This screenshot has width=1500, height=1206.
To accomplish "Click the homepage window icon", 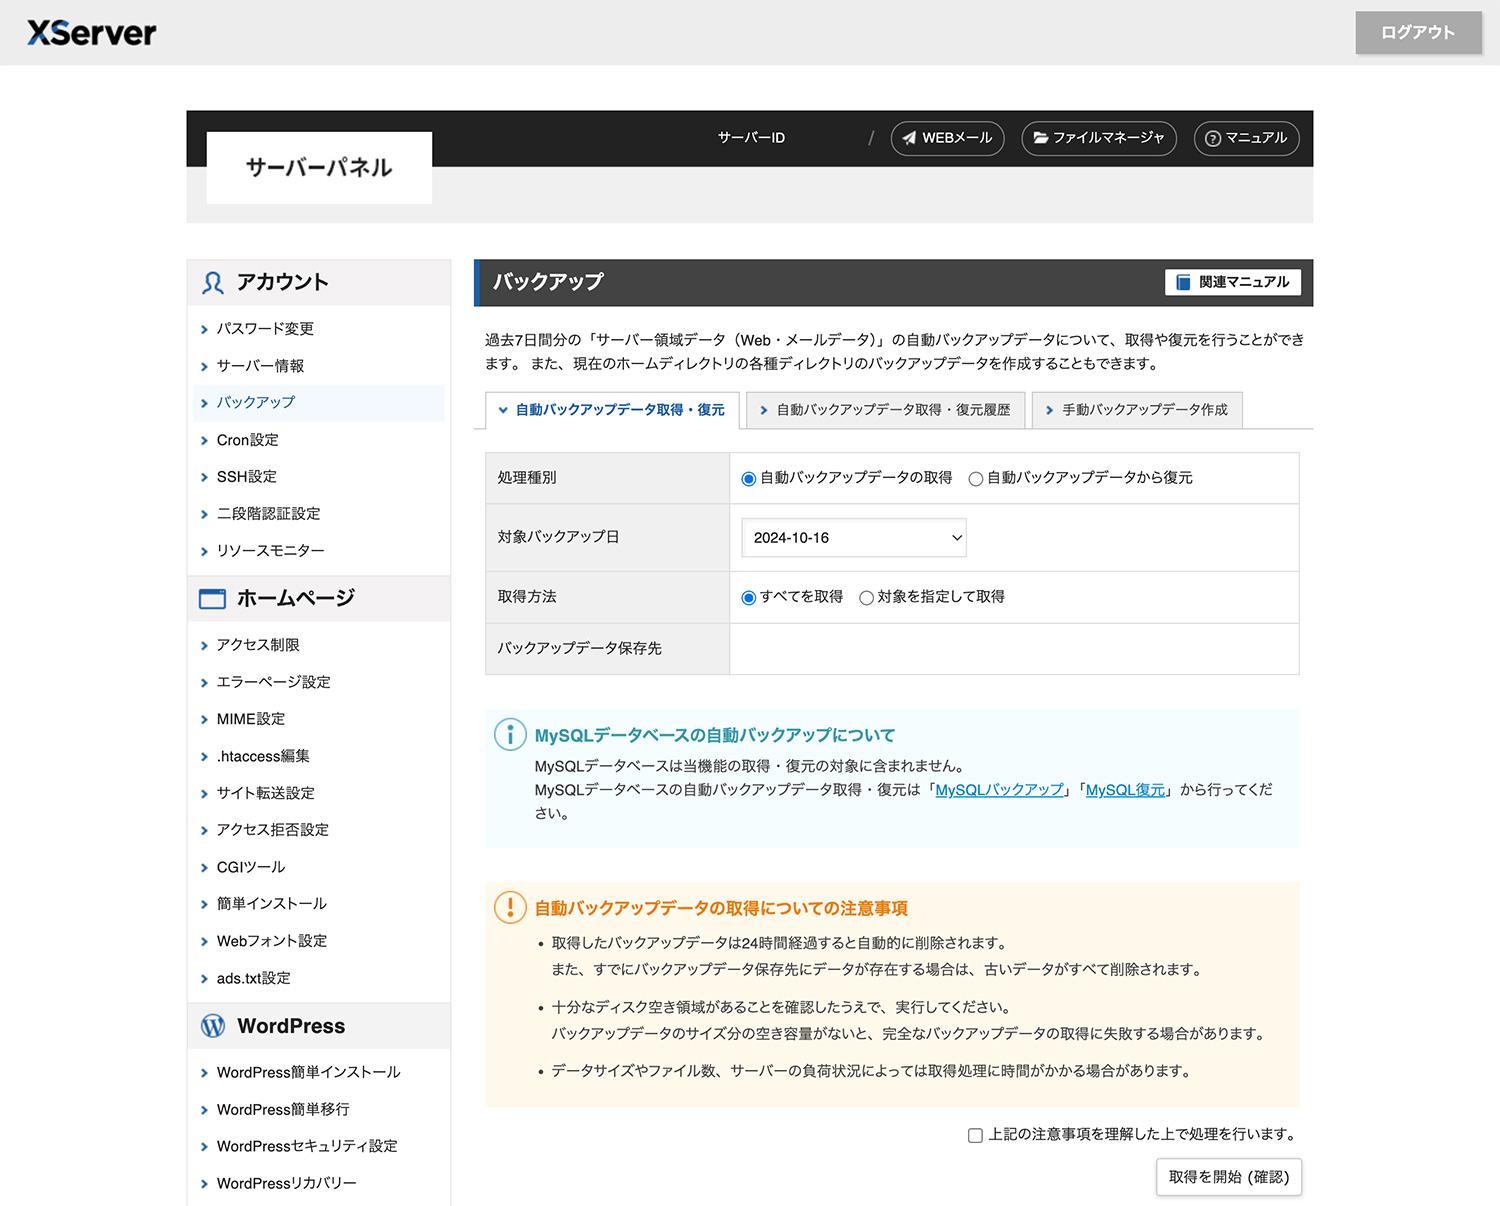I will [x=213, y=599].
